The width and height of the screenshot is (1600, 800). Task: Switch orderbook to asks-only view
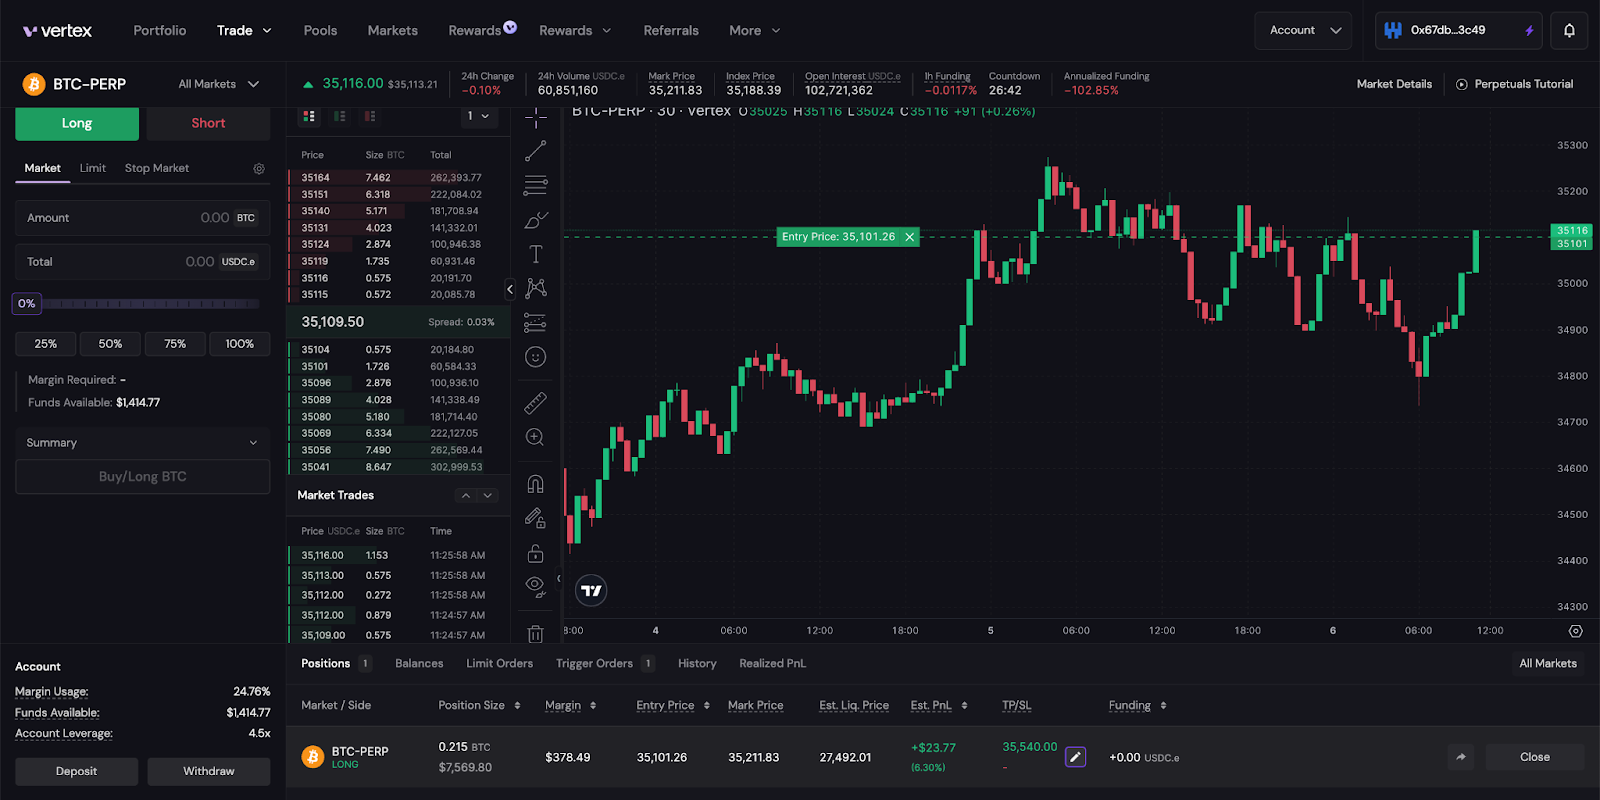point(370,116)
